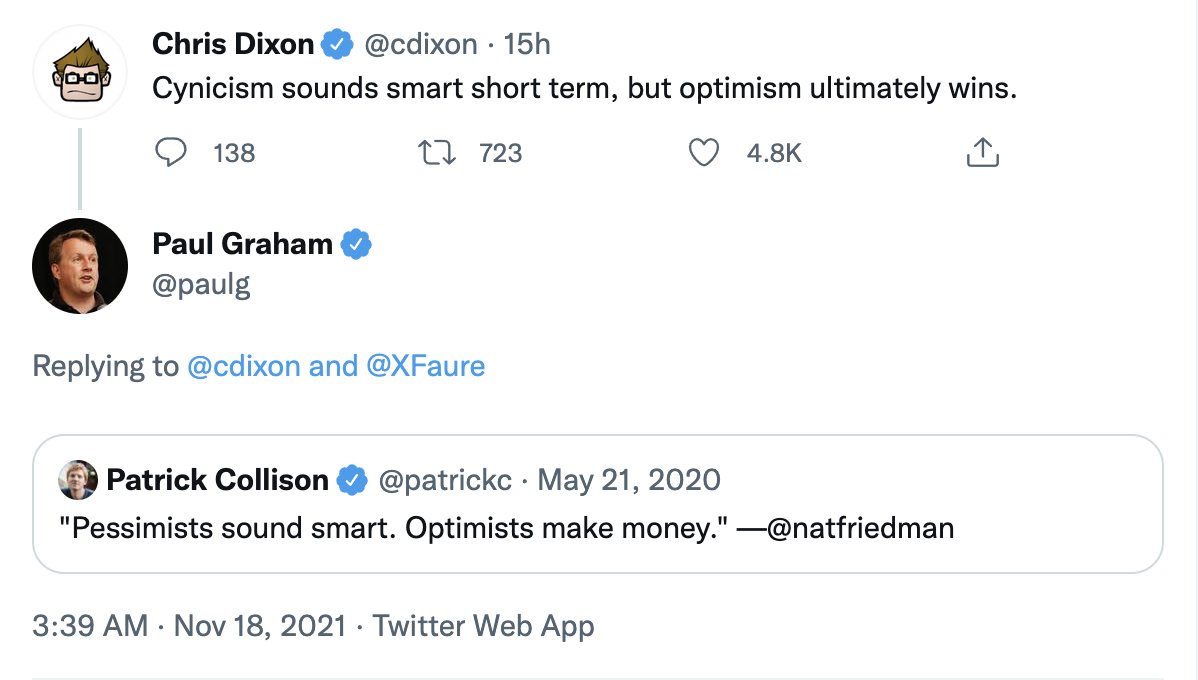Click @XFaure in the Replying to line
This screenshot has width=1198, height=680.
426,366
